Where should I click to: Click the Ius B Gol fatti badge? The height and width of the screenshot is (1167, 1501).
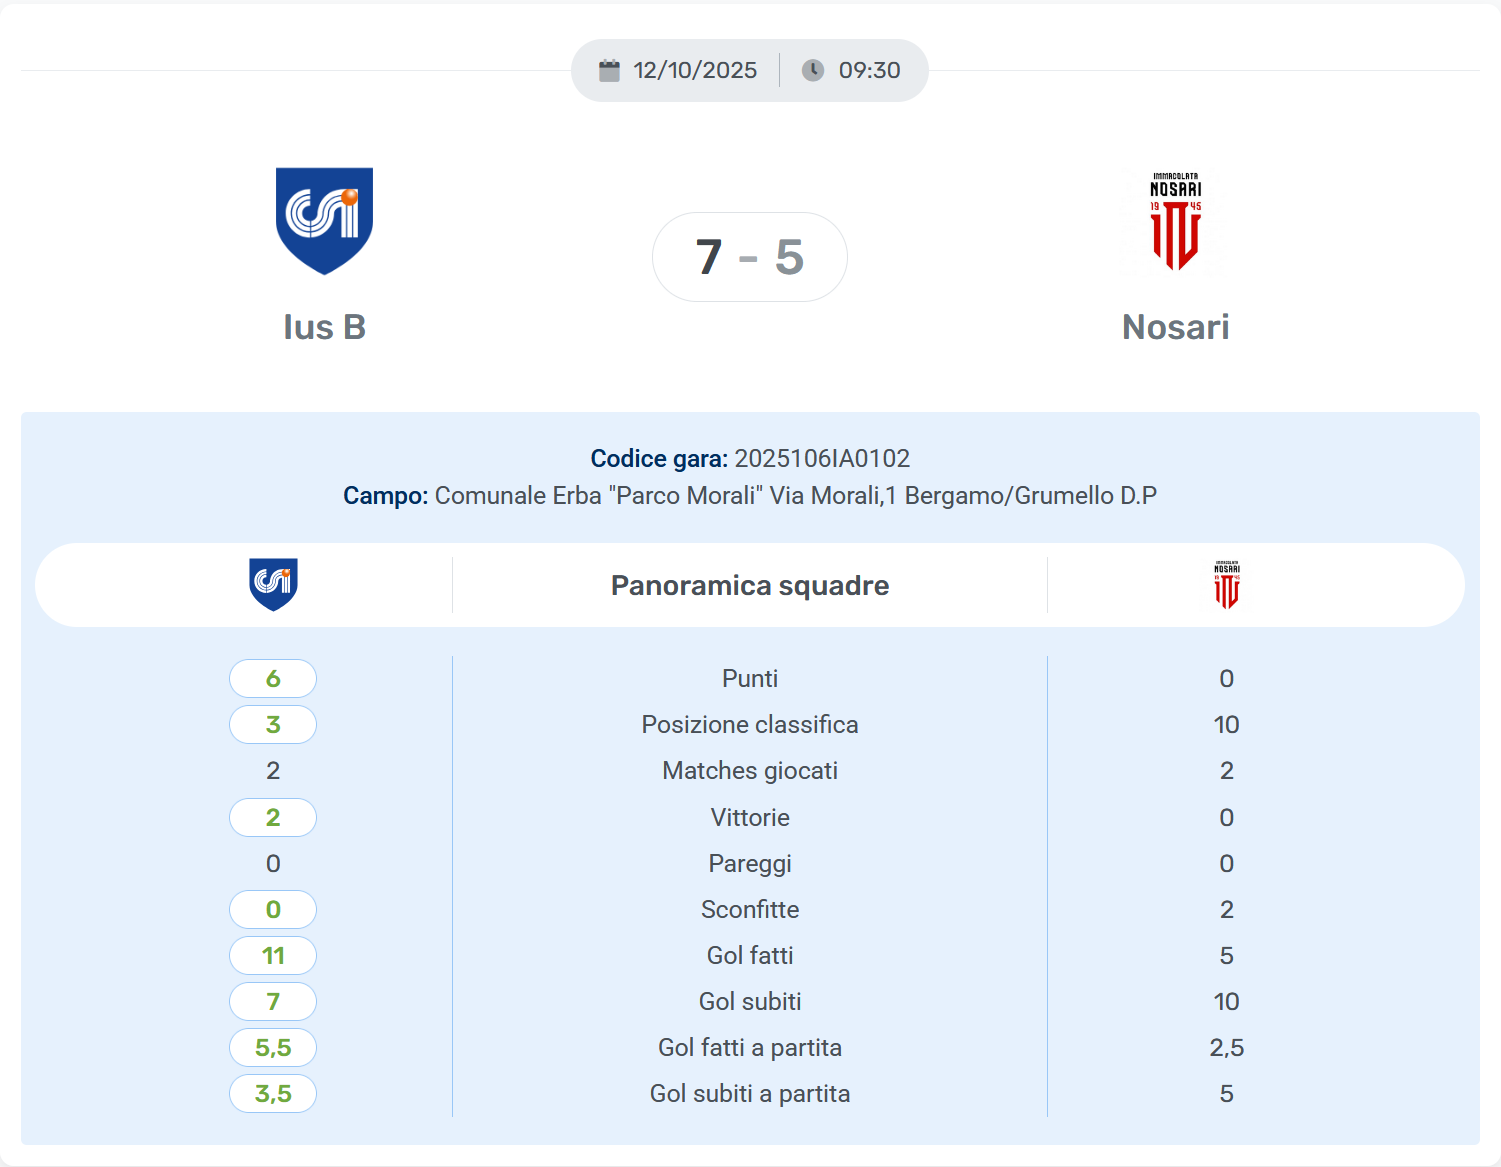click(273, 955)
